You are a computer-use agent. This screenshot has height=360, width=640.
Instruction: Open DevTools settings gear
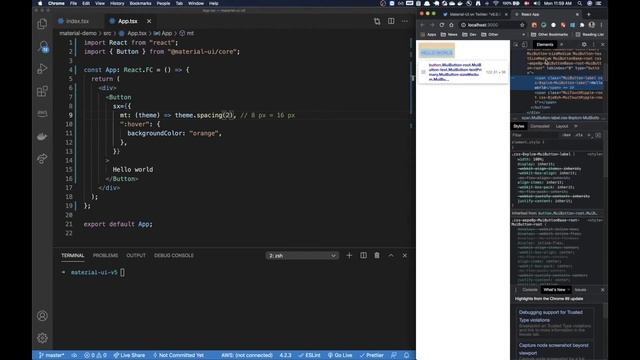[584, 44]
